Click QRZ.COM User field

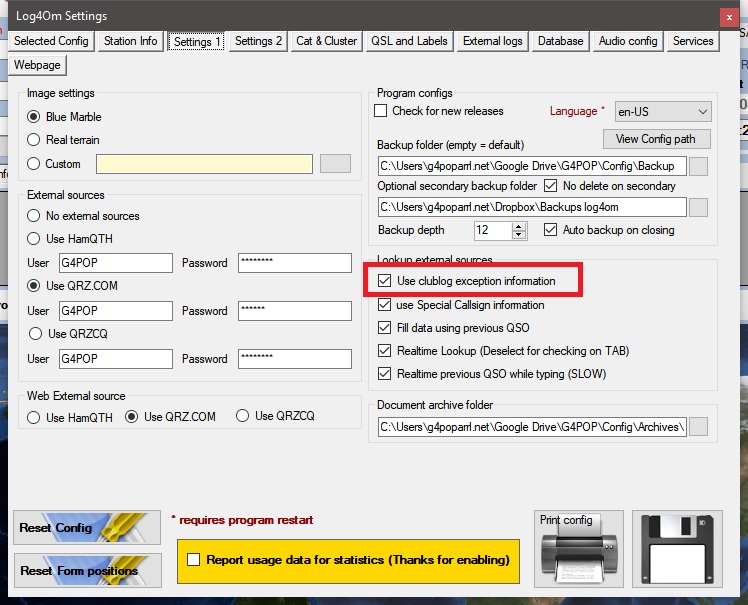[x=116, y=311]
